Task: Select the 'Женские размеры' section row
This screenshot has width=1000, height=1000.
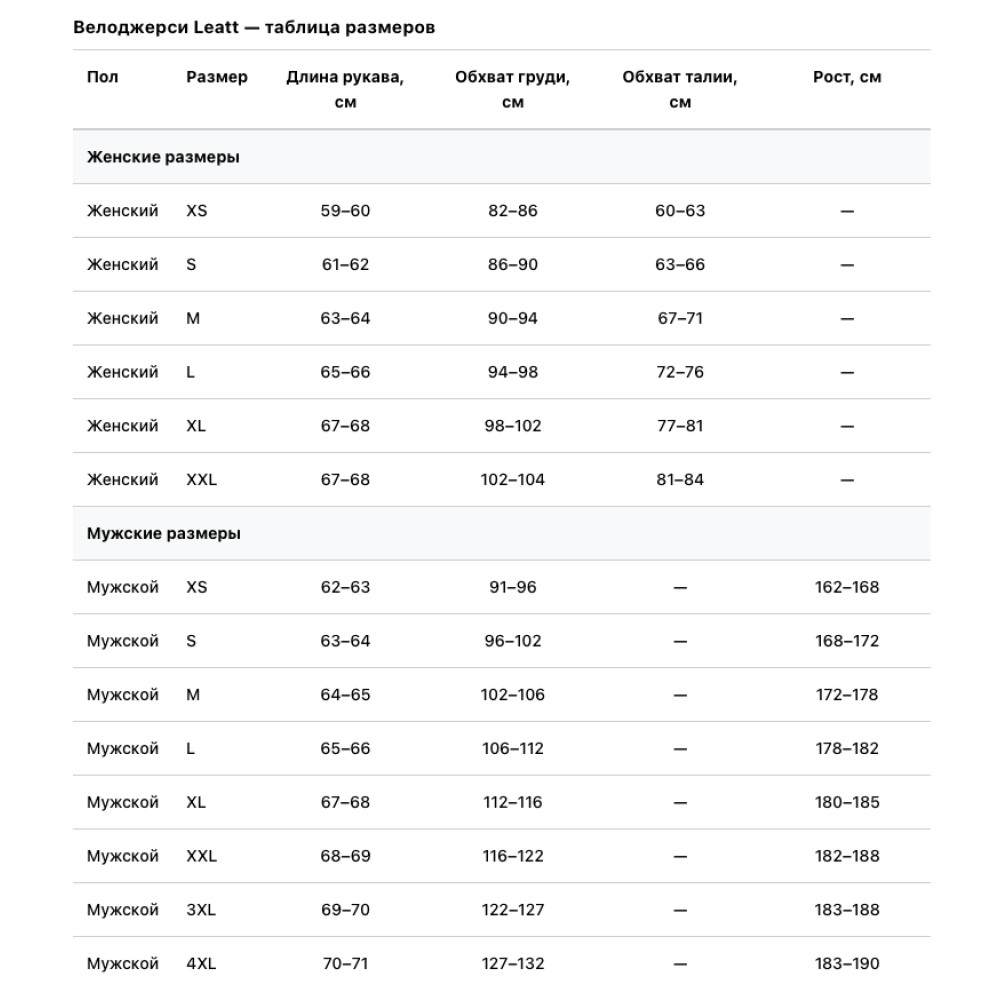Action: pos(501,157)
